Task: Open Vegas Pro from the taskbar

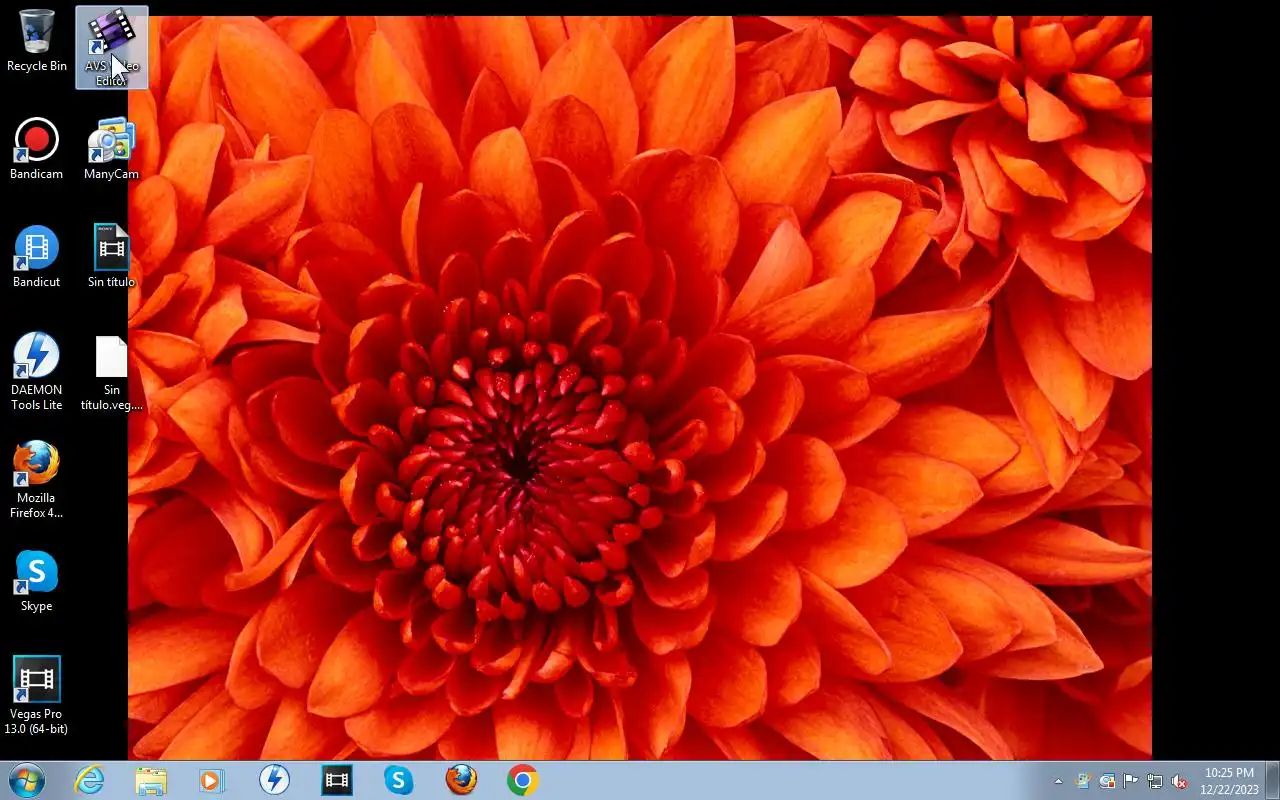Action: click(337, 780)
